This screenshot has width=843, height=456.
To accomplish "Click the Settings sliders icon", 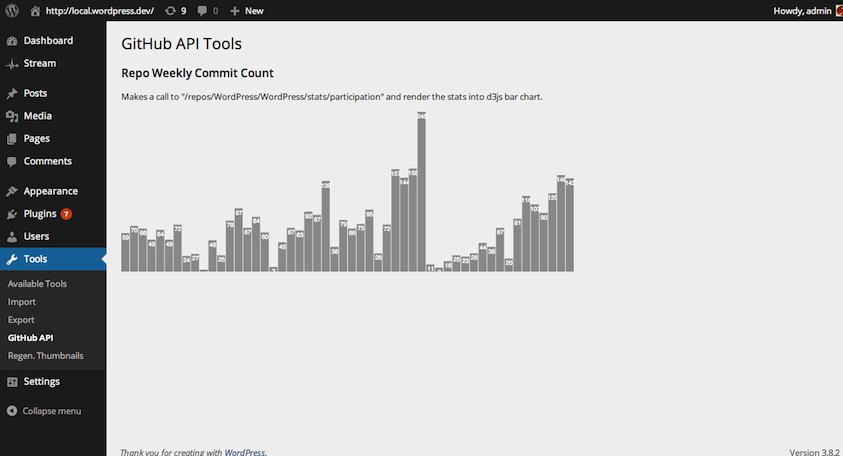I will tap(12, 382).
